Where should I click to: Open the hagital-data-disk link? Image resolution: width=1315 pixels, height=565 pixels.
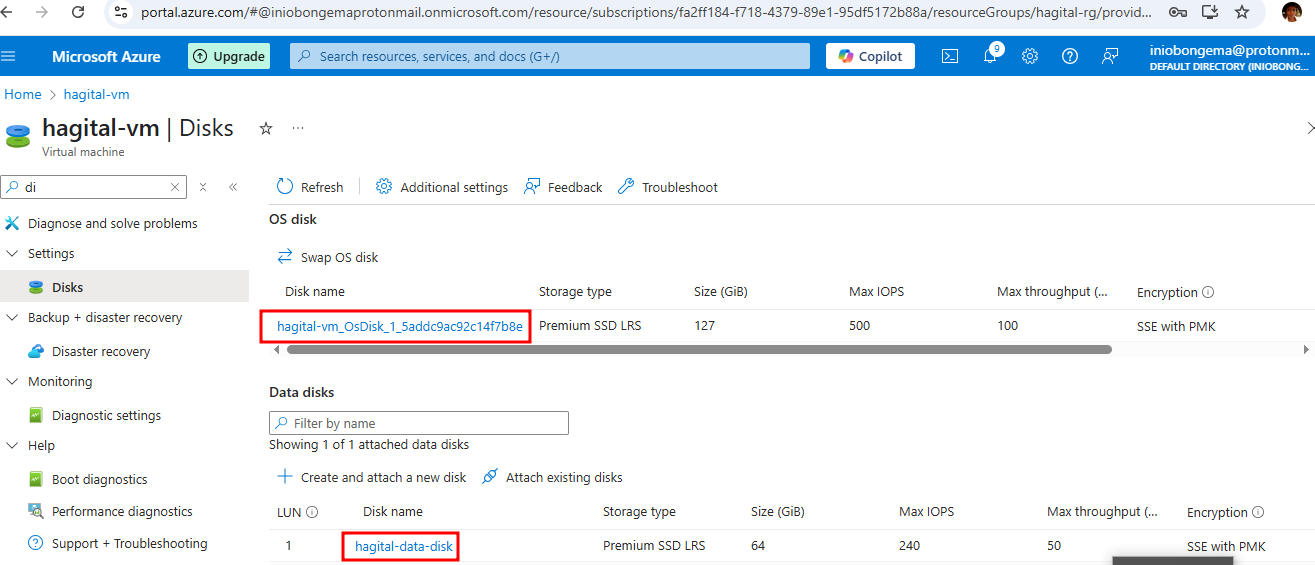pyautogui.click(x=404, y=546)
